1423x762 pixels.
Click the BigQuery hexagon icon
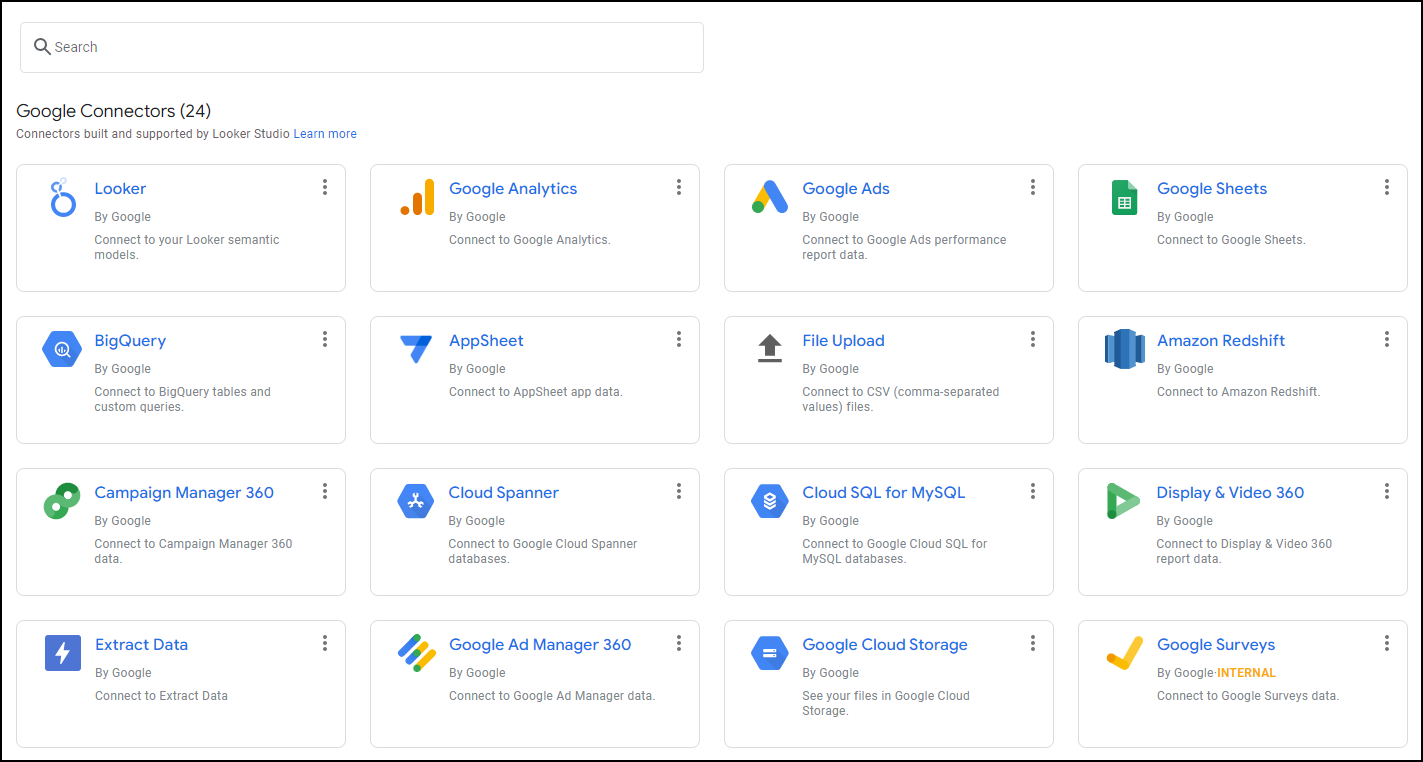[x=62, y=349]
